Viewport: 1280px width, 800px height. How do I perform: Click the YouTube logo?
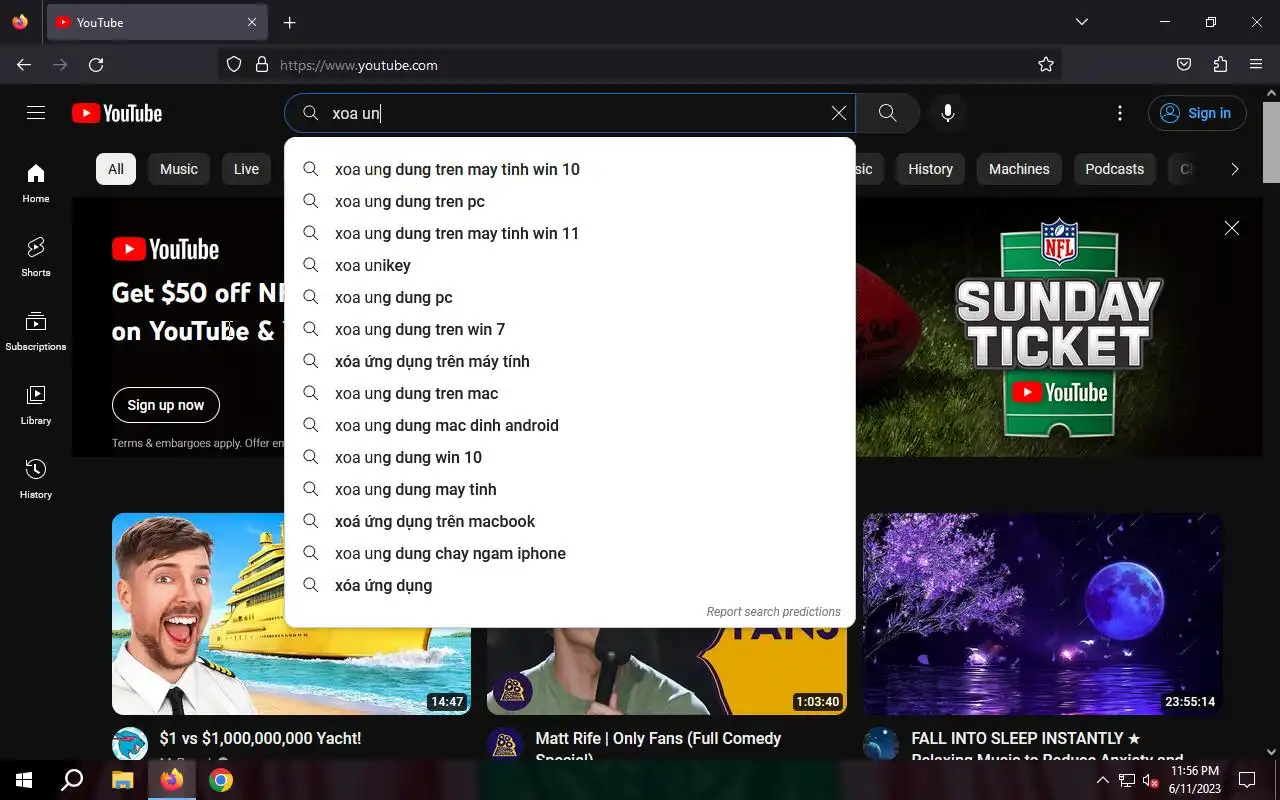[117, 113]
